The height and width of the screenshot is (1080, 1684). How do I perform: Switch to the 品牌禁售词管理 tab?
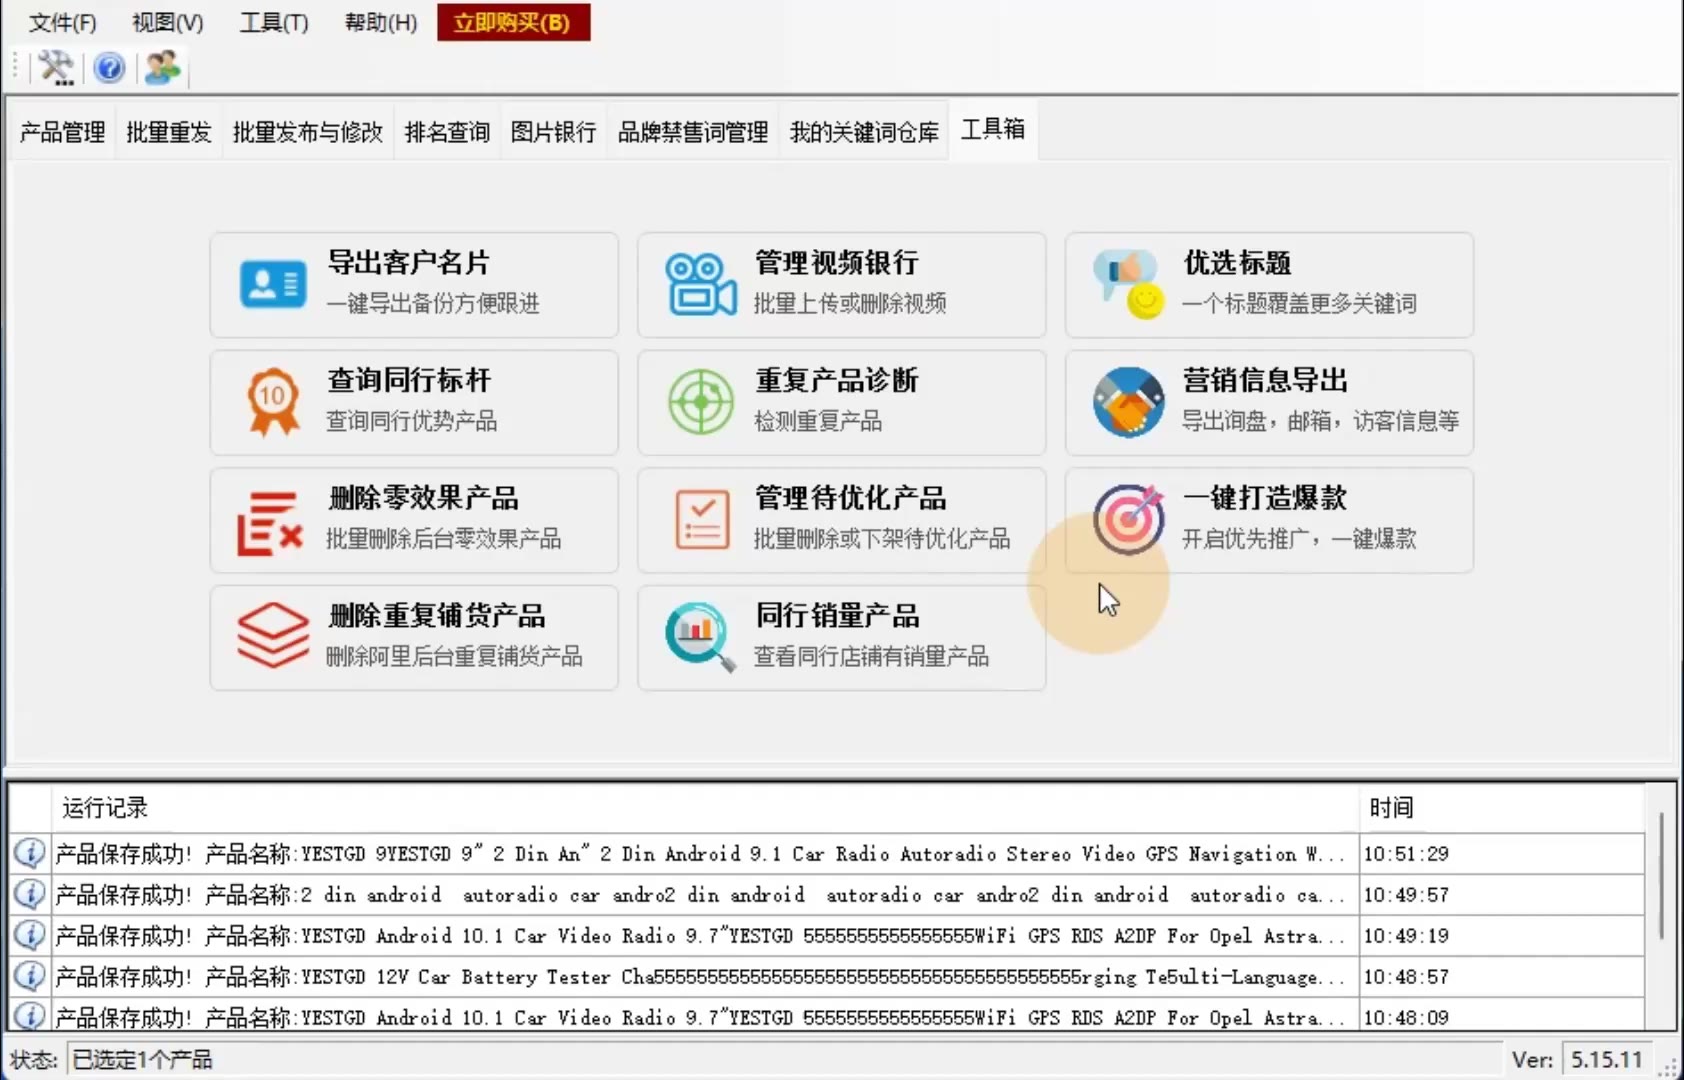pos(693,132)
